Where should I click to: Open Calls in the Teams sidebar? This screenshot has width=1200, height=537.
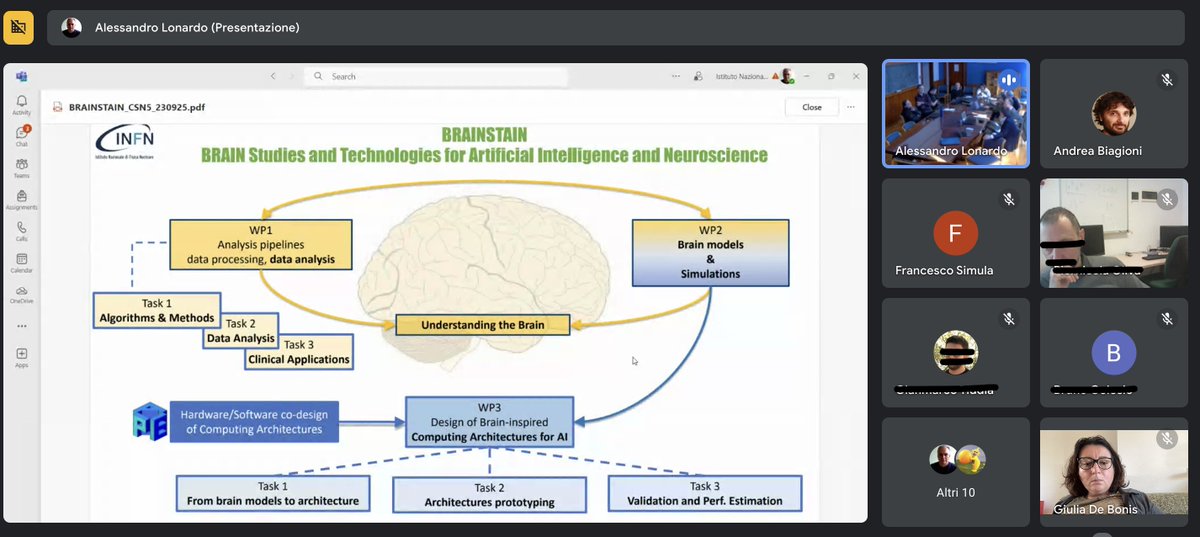[22, 232]
